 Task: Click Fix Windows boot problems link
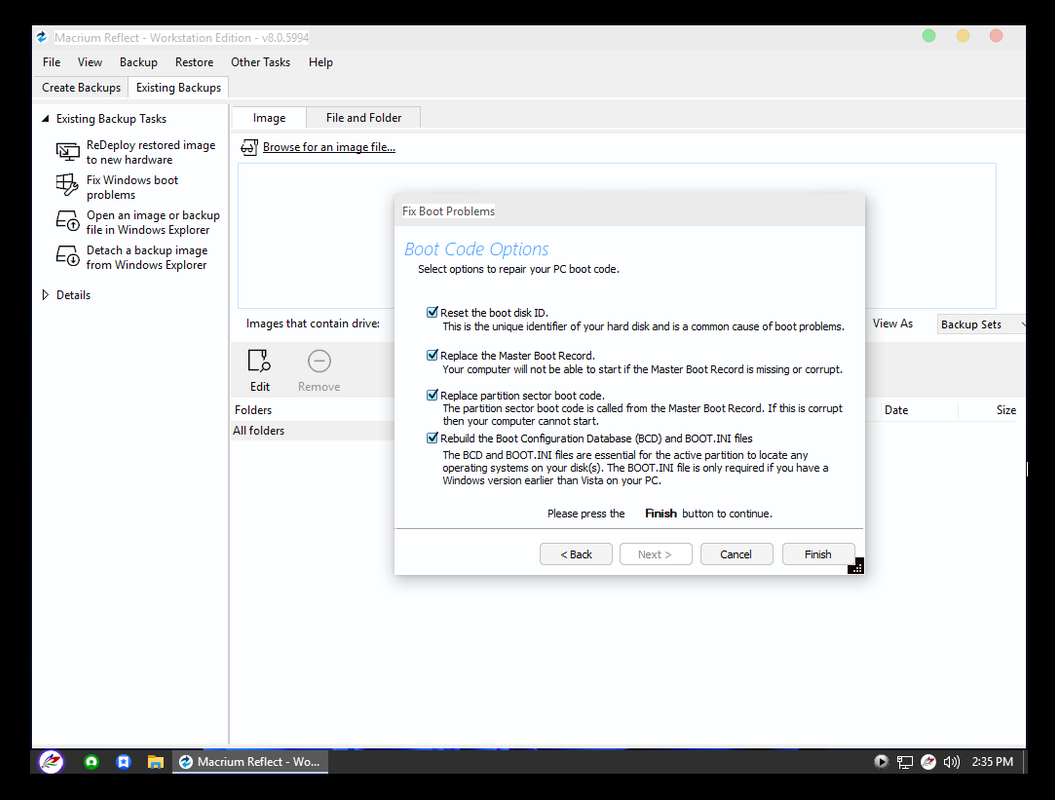pyautogui.click(x=132, y=187)
